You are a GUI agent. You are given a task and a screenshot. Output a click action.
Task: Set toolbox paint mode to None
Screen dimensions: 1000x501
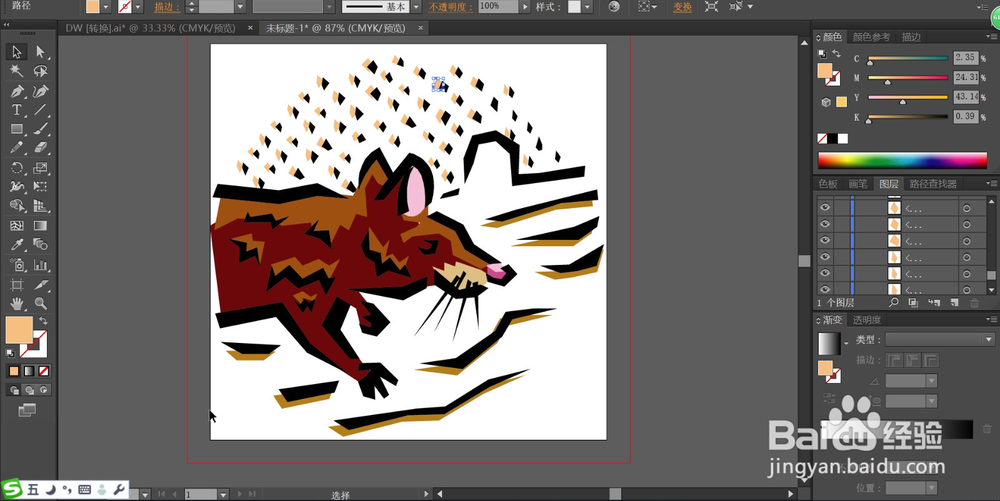tap(44, 371)
